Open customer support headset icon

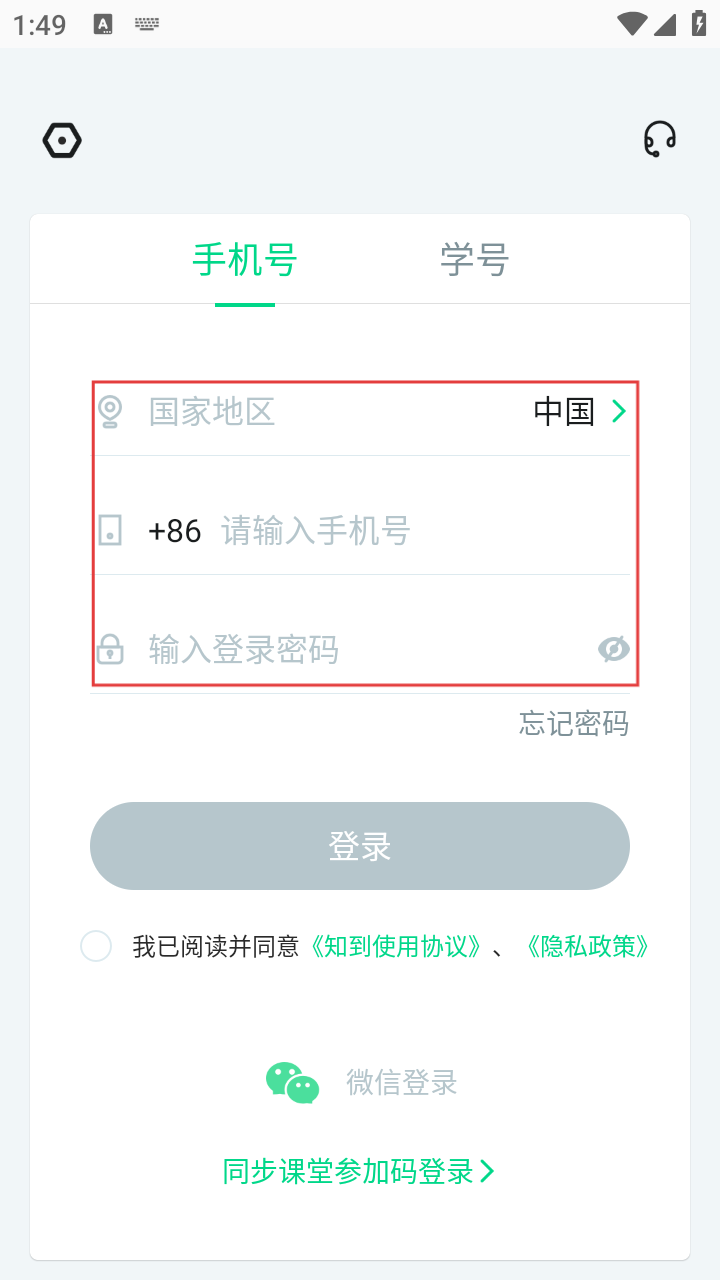[659, 140]
